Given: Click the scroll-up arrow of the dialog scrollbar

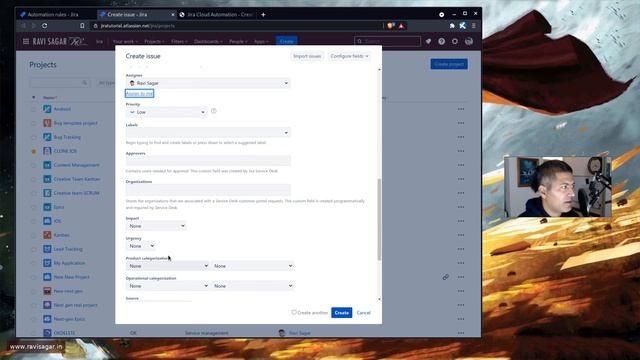Looking at the screenshot, I should coord(379,70).
